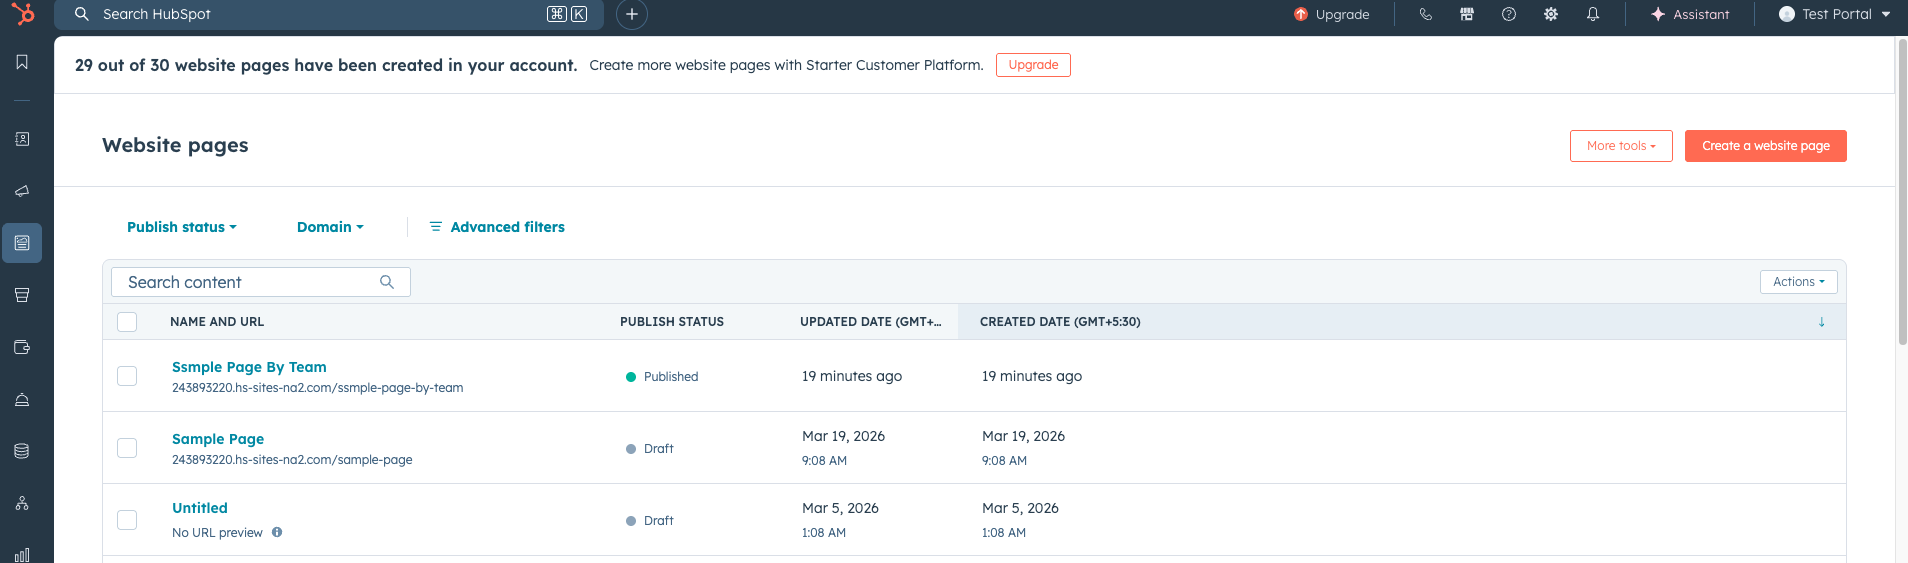Expand the Publish status filter dropdown
The image size is (1908, 563).
pos(182,227)
